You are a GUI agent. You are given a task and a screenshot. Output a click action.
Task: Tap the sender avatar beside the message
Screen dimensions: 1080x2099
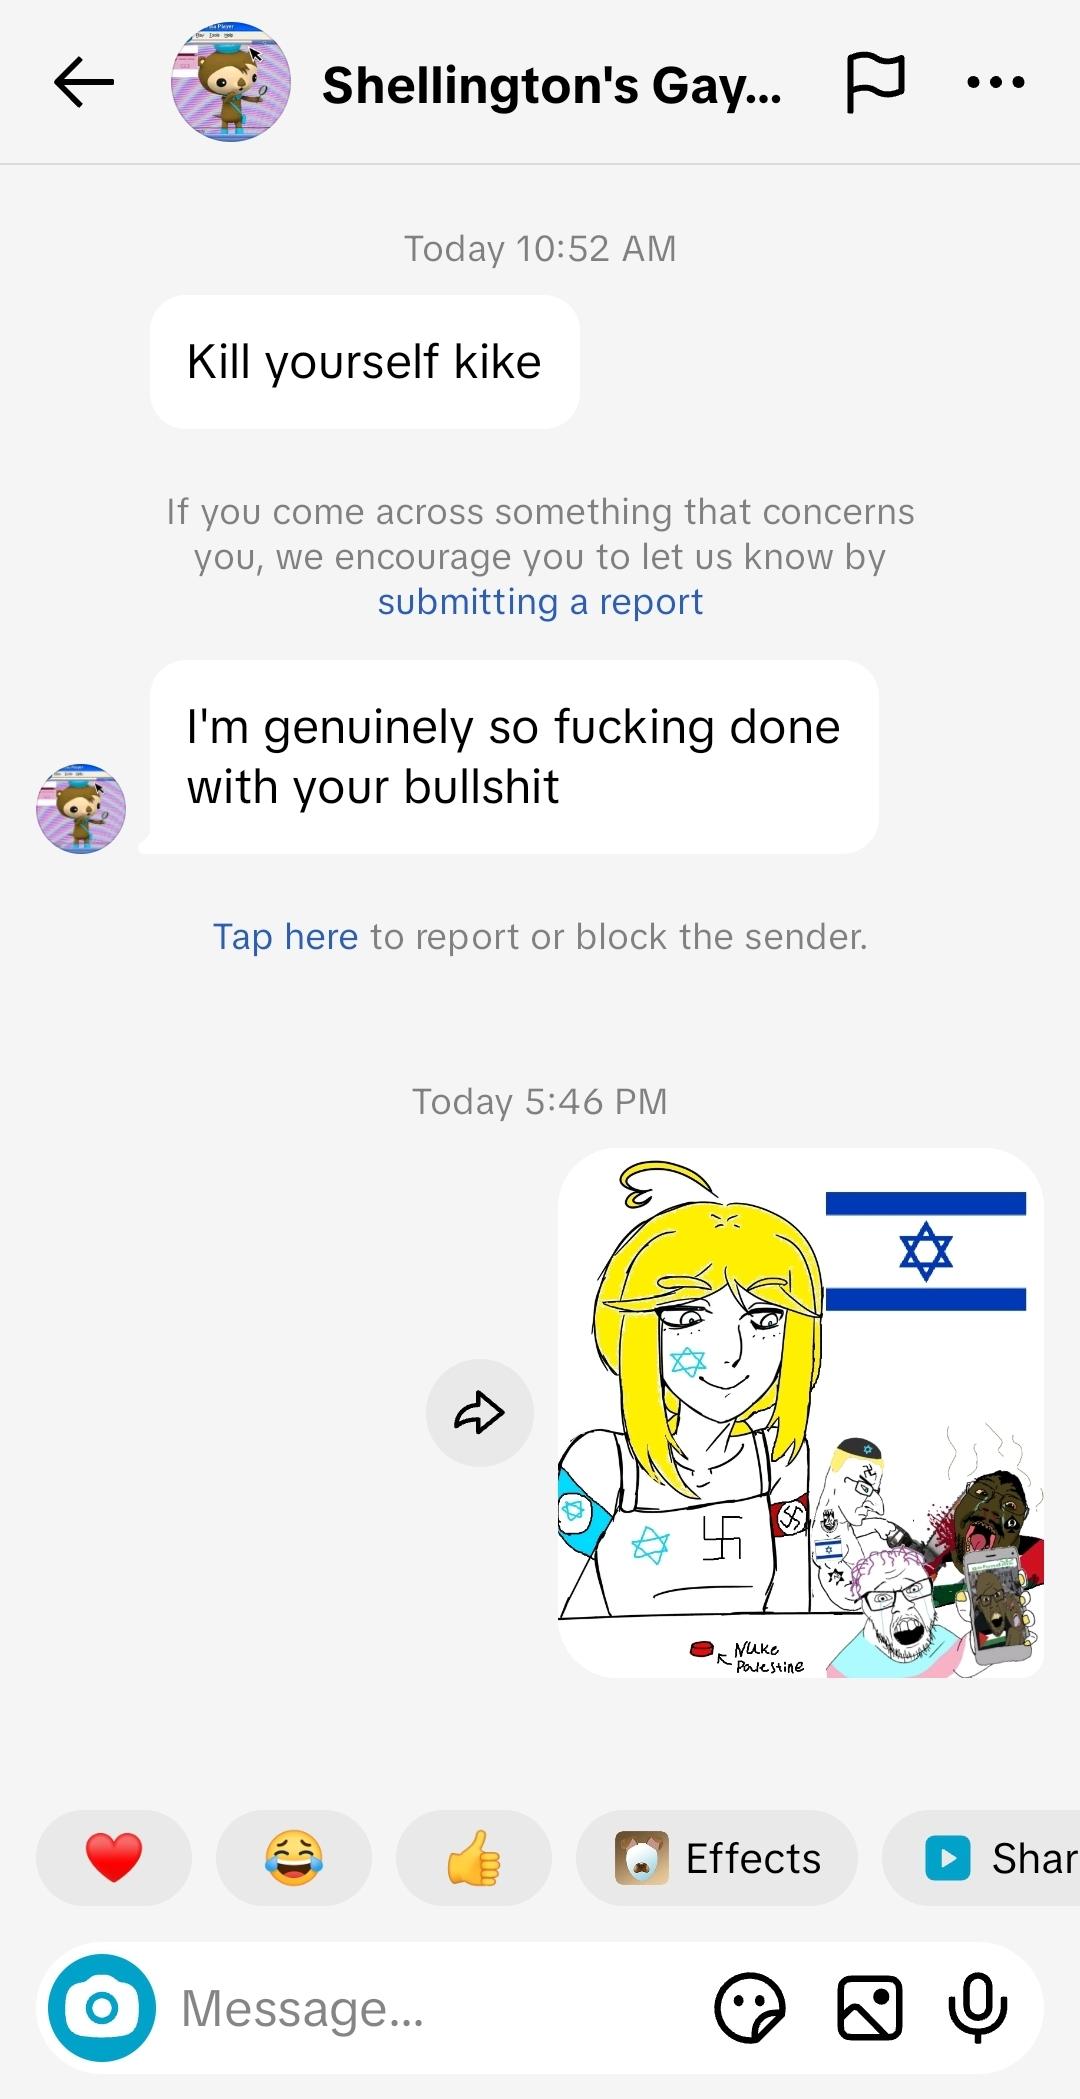click(x=81, y=808)
